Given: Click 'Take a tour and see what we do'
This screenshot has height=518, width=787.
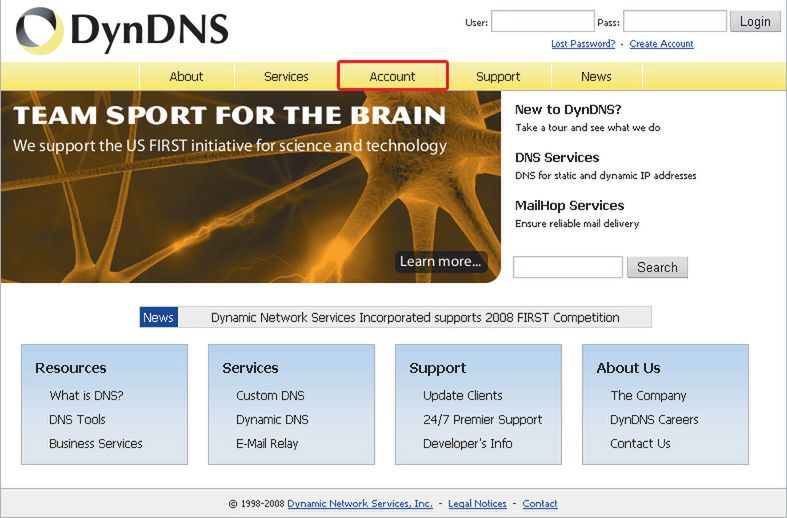Looking at the screenshot, I should click(588, 127).
